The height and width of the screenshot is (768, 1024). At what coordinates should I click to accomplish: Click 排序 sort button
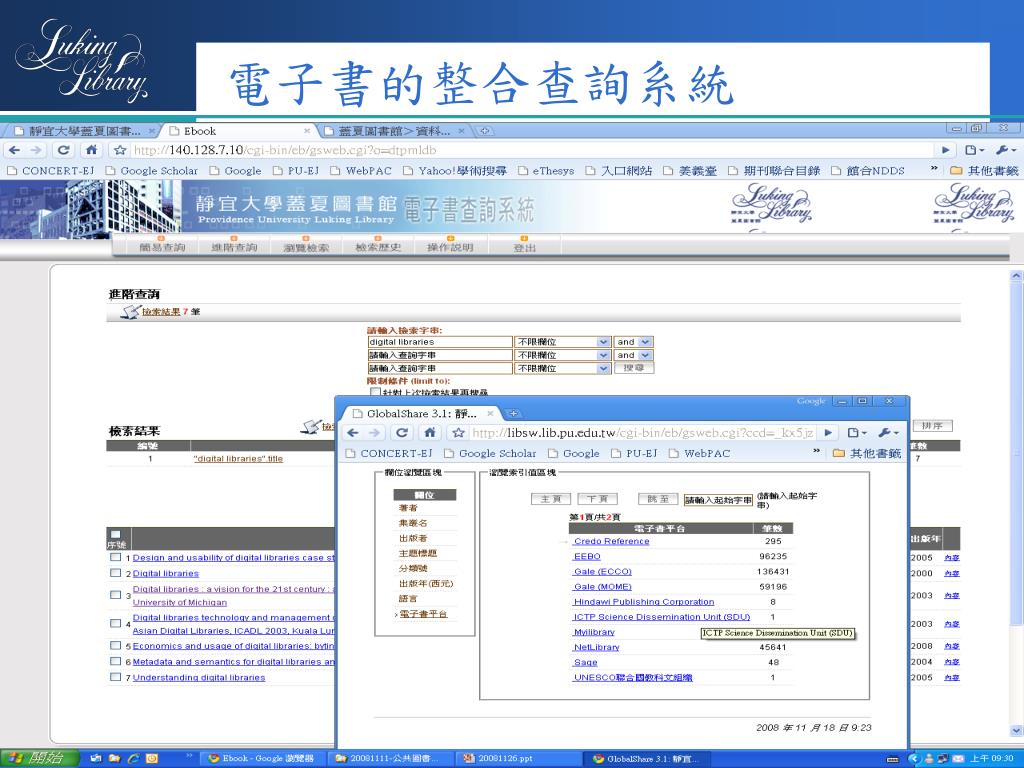point(932,426)
